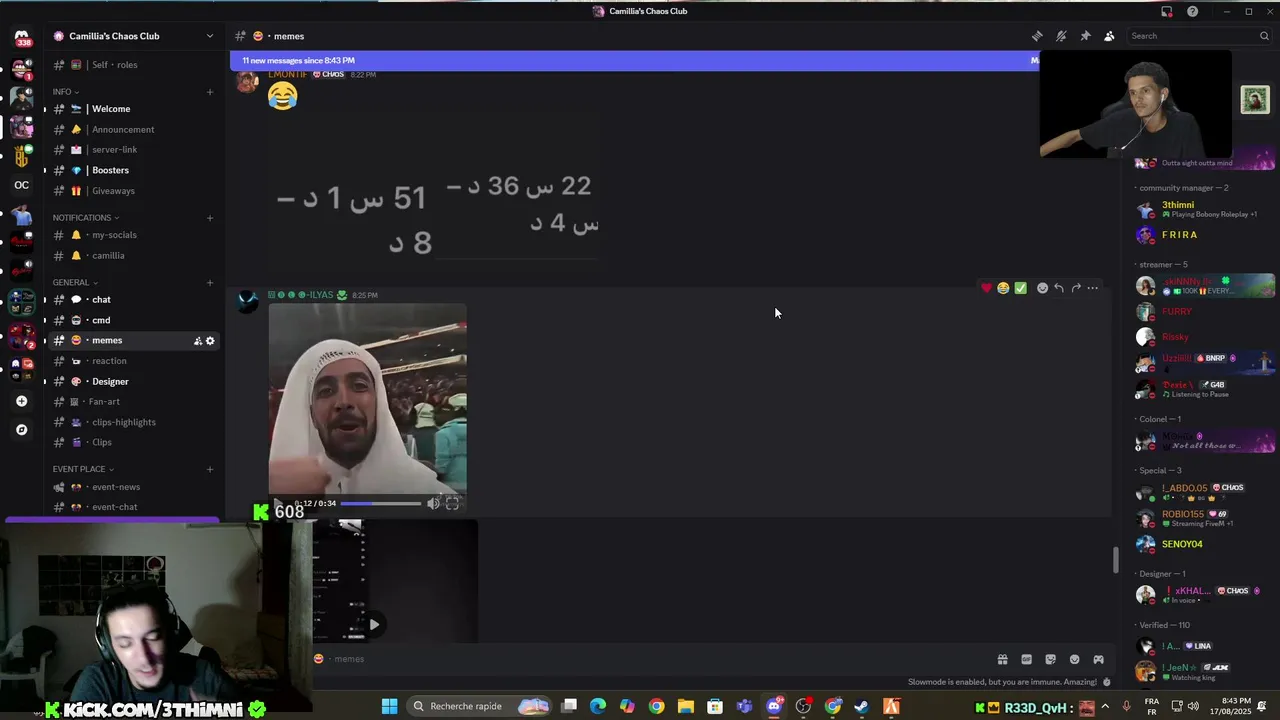Play the lower video attachment
Screen dimensions: 1280x720
click(374, 624)
